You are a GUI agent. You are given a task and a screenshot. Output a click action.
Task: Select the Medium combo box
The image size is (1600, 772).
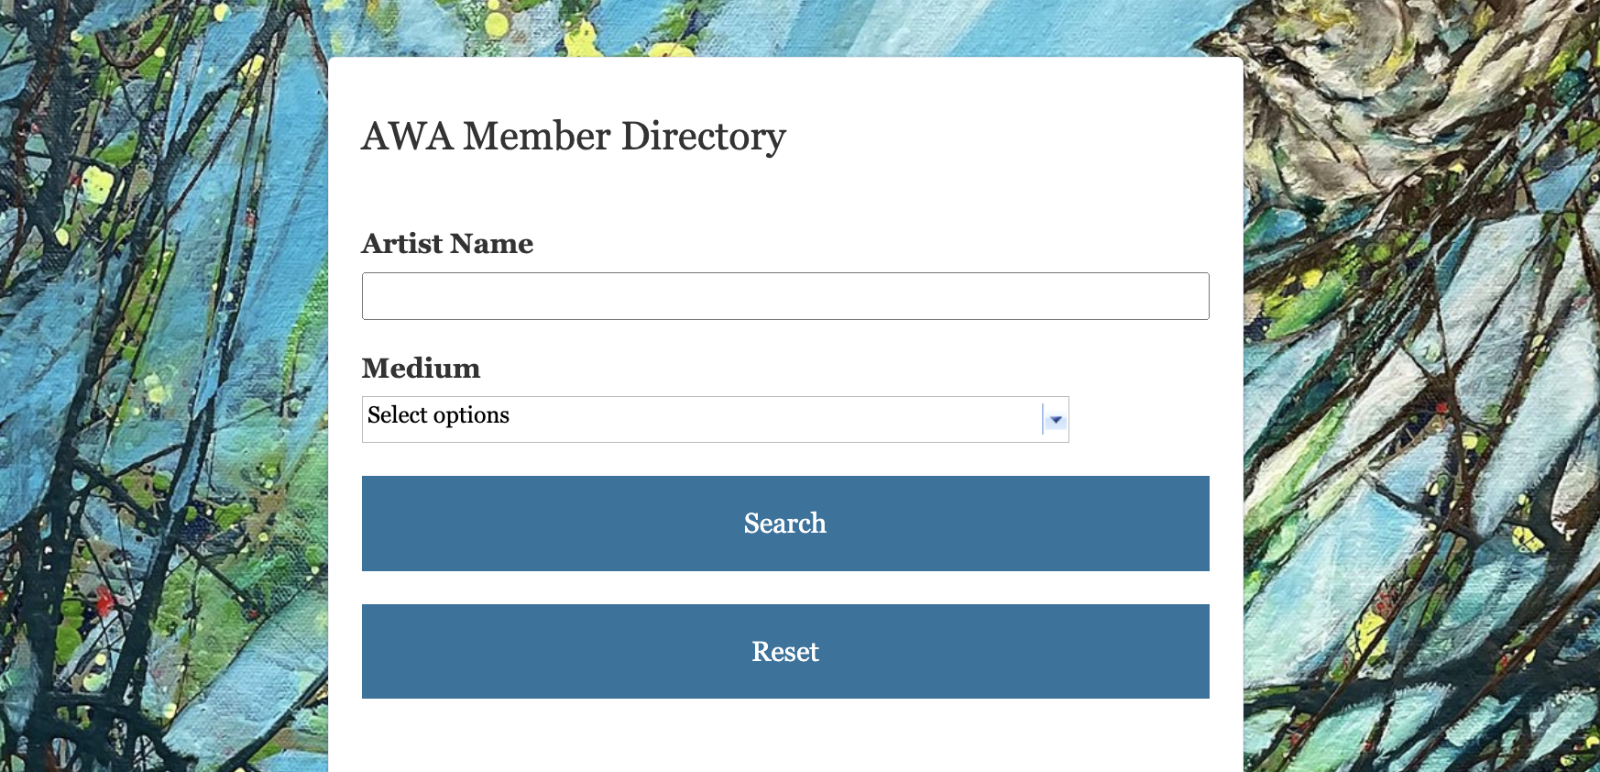(x=715, y=419)
